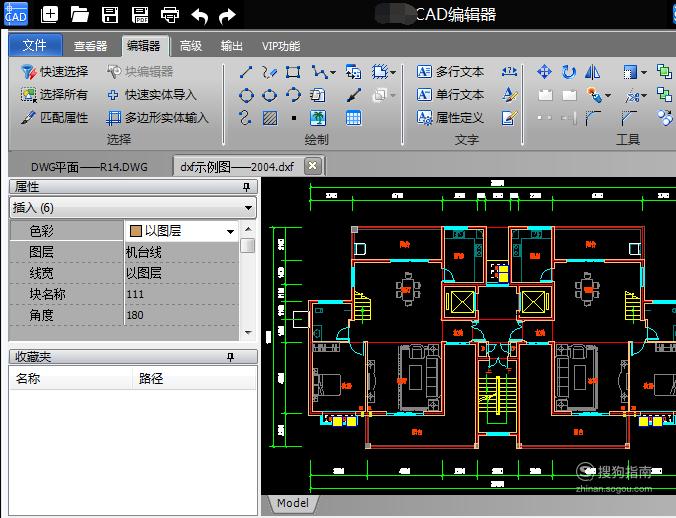Image resolution: width=676 pixels, height=518 pixels.
Task: Undo the last action
Action: tap(200, 16)
